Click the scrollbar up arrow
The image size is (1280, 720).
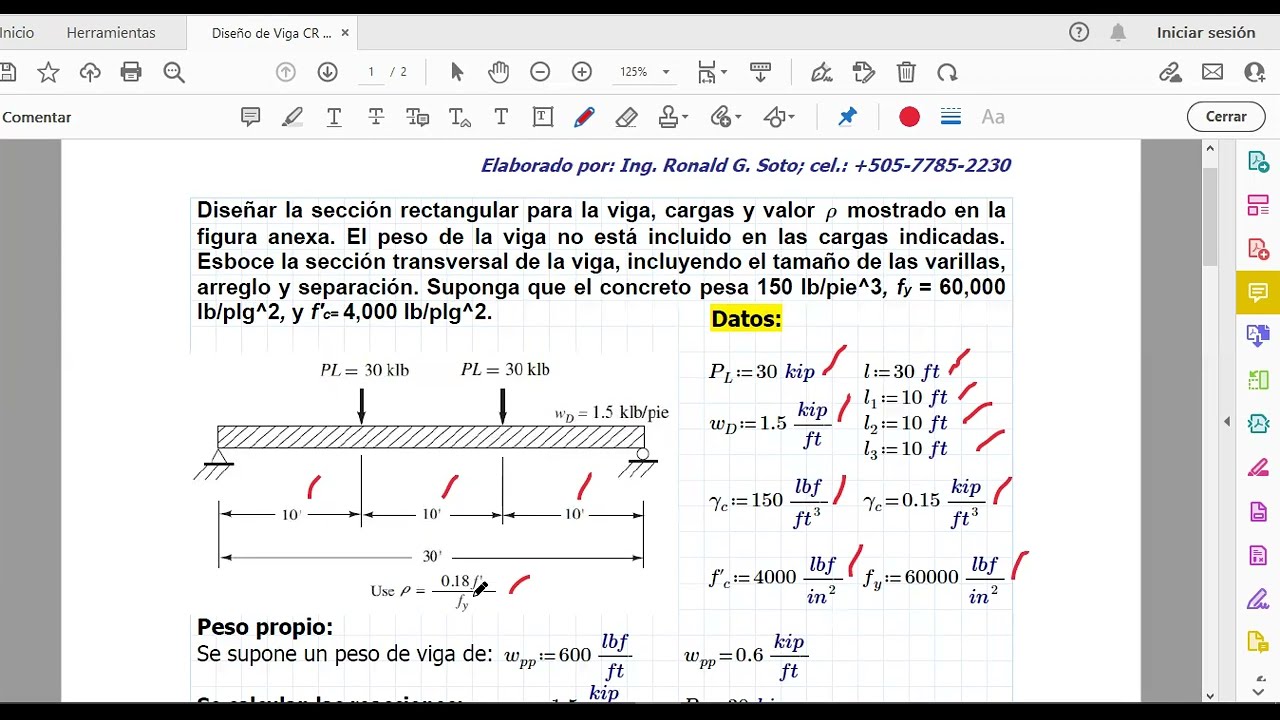[x=1210, y=149]
